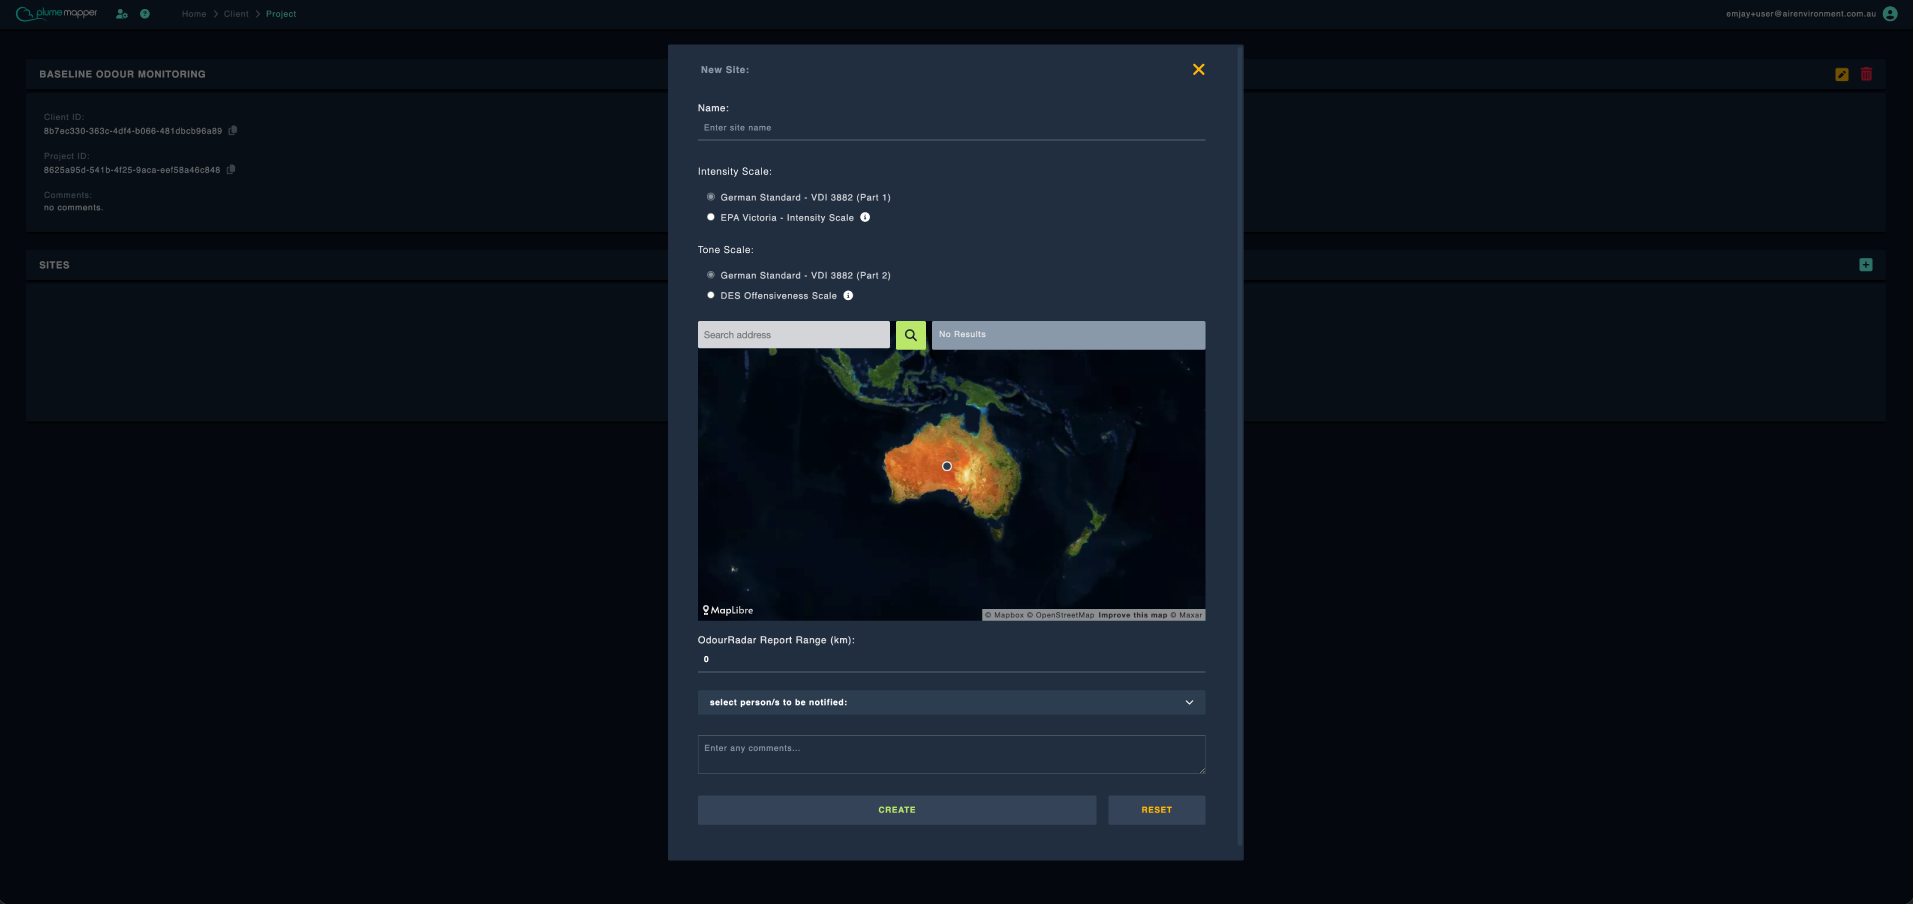1913x904 pixels.
Task: Close the New Site dialog with X
Action: click(x=1198, y=69)
